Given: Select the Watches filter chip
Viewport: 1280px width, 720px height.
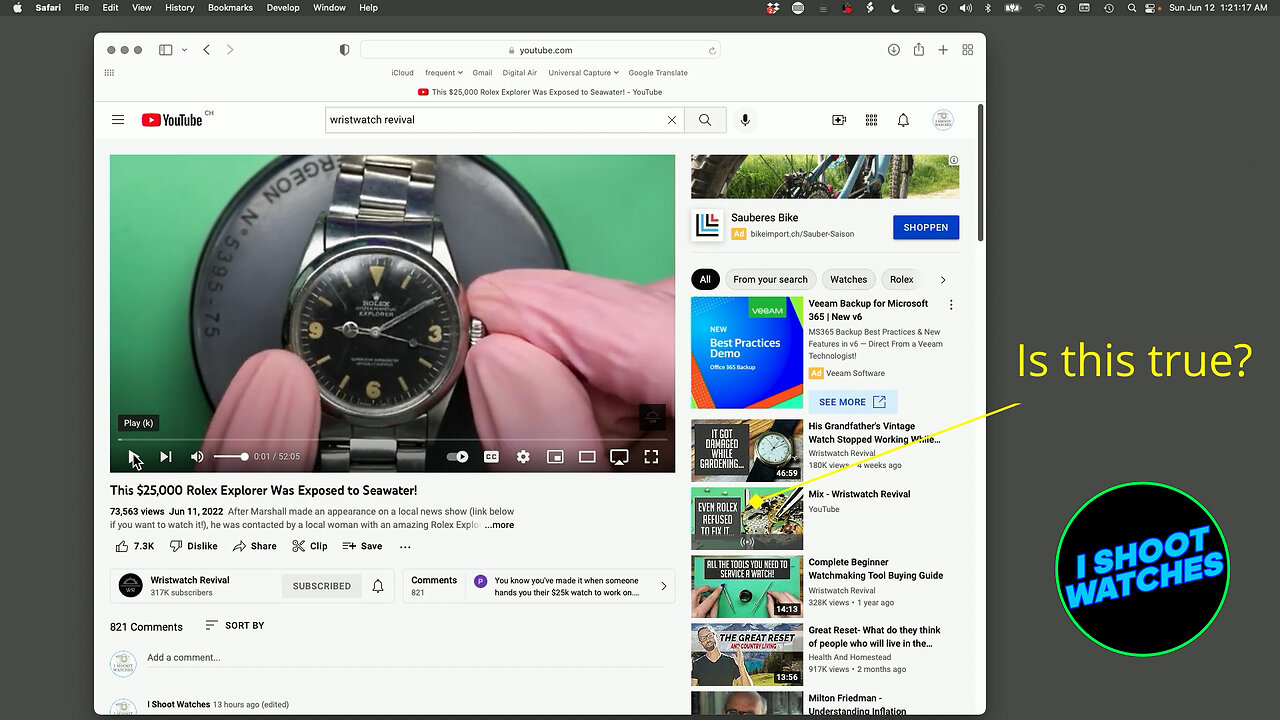Looking at the screenshot, I should (848, 280).
